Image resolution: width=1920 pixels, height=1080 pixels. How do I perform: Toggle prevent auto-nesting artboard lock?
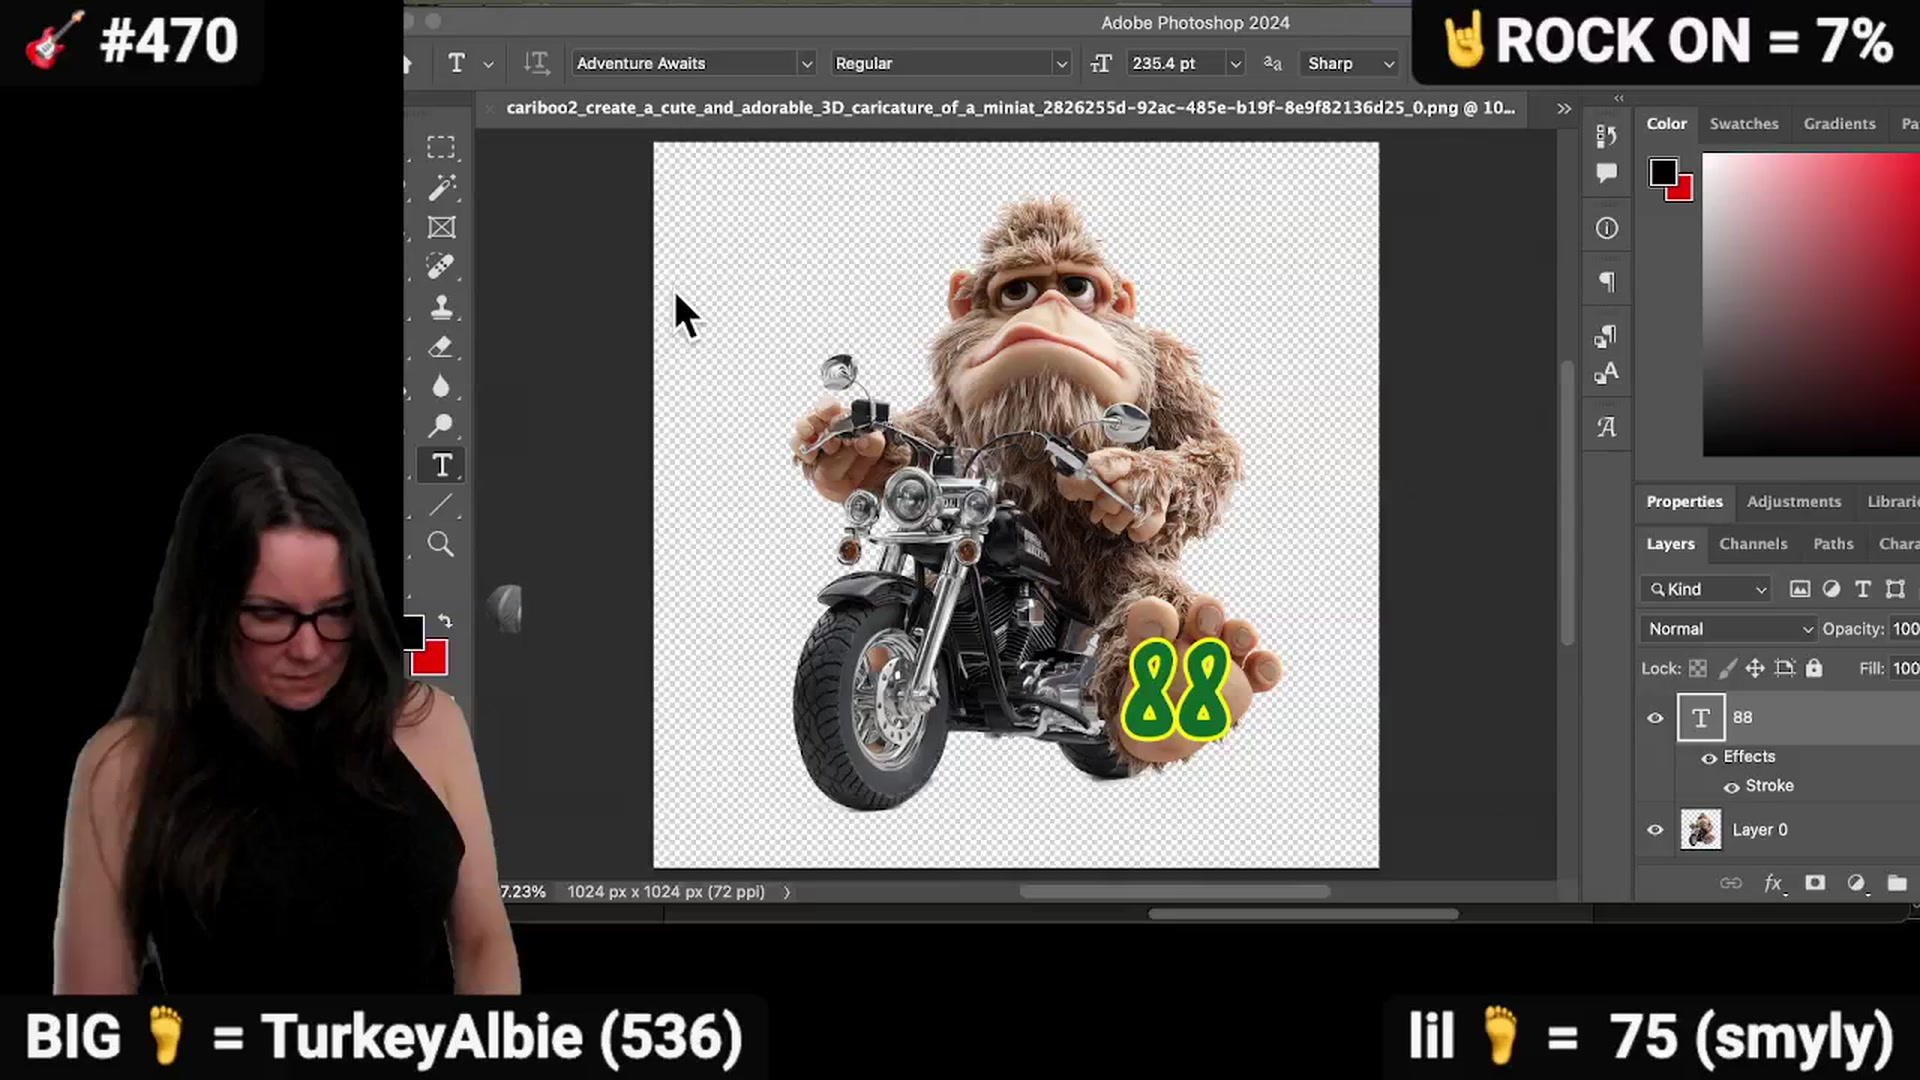1785,668
